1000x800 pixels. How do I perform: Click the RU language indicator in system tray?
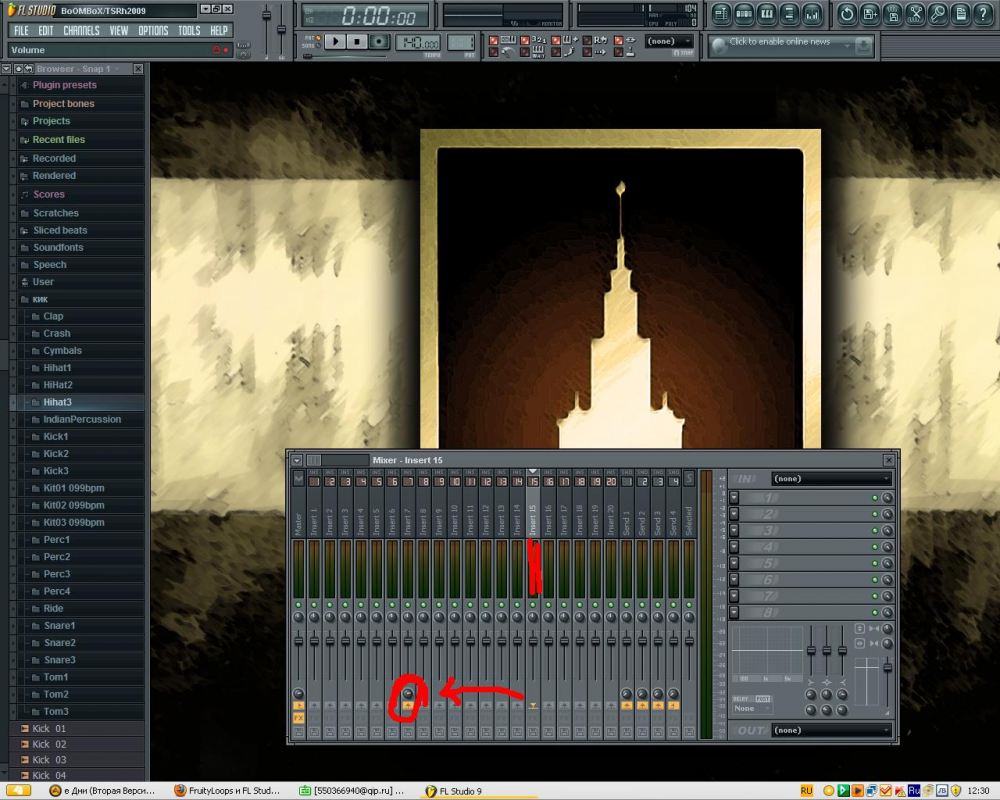click(806, 791)
